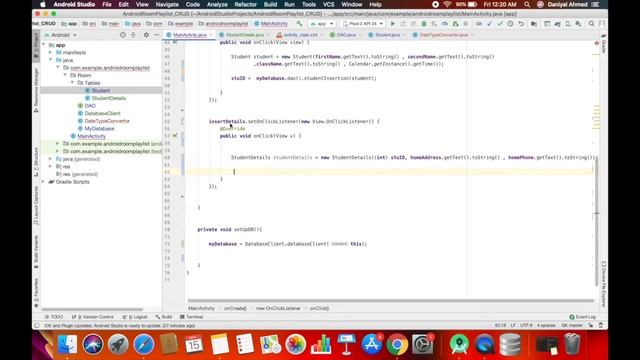640x360 pixels.
Task: Toggle the Resource Manager side panel
Action: [x=36, y=90]
